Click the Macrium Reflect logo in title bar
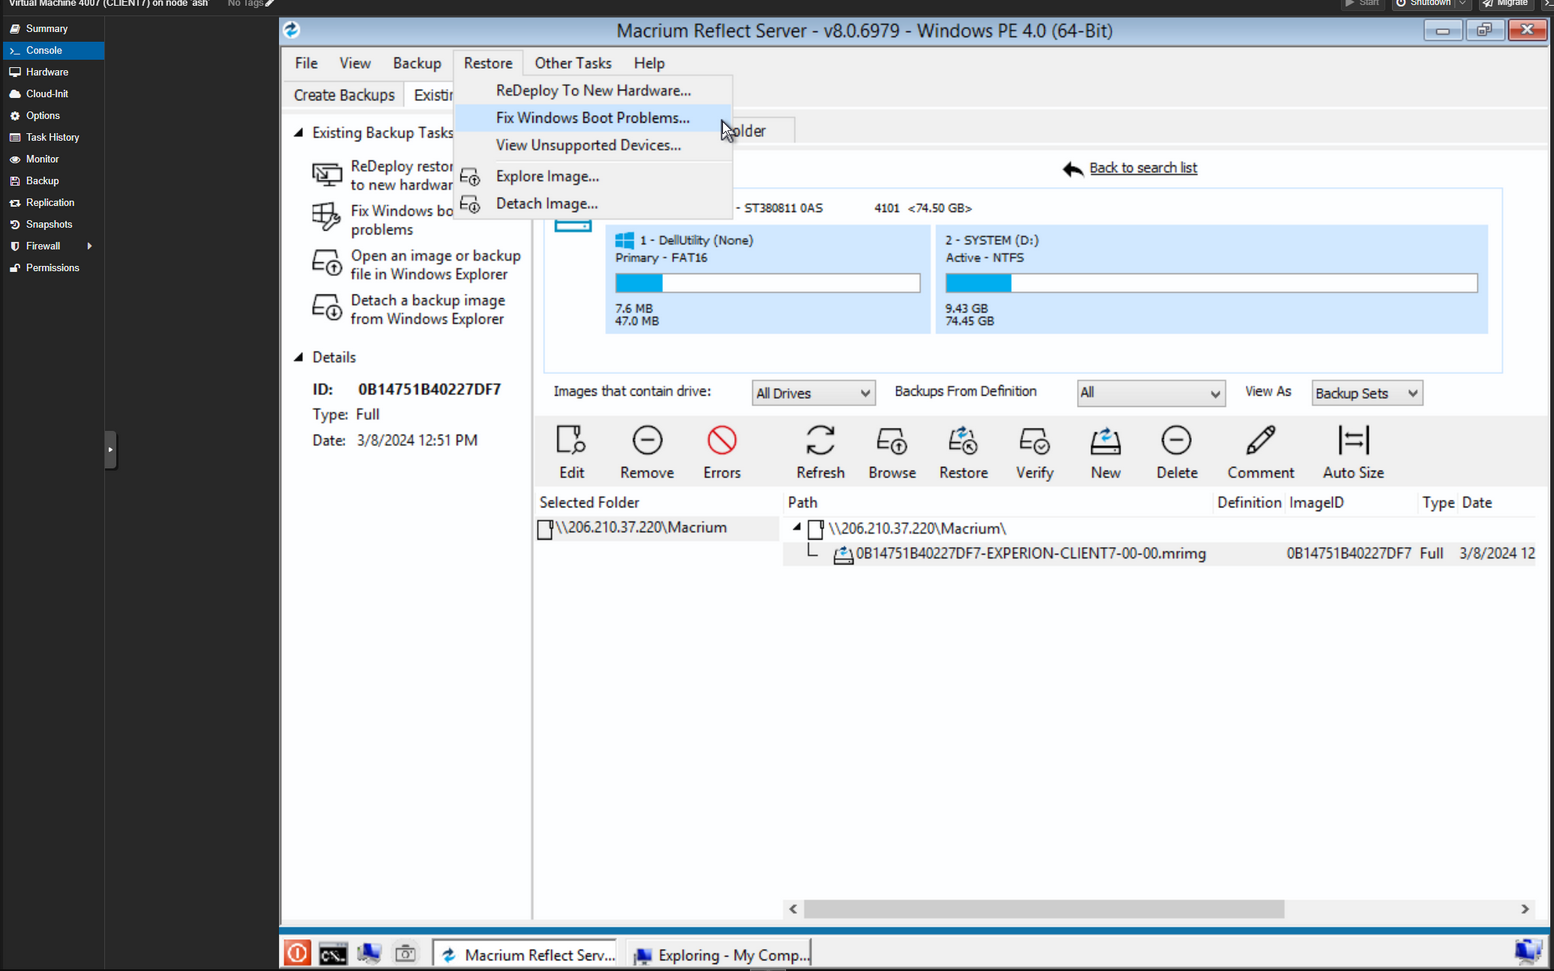This screenshot has width=1554, height=971. coord(292,30)
